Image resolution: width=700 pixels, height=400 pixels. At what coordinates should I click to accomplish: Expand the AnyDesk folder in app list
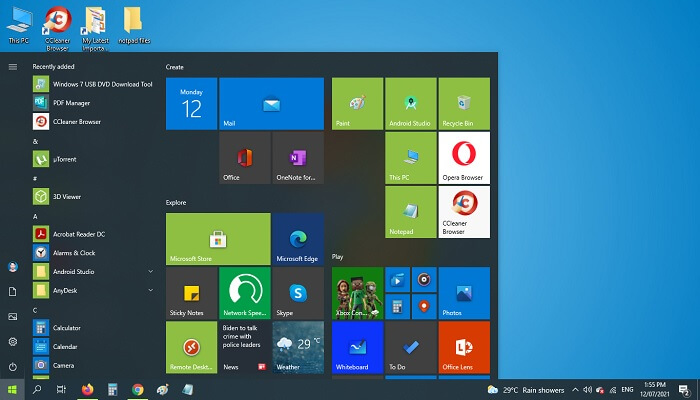(x=150, y=290)
